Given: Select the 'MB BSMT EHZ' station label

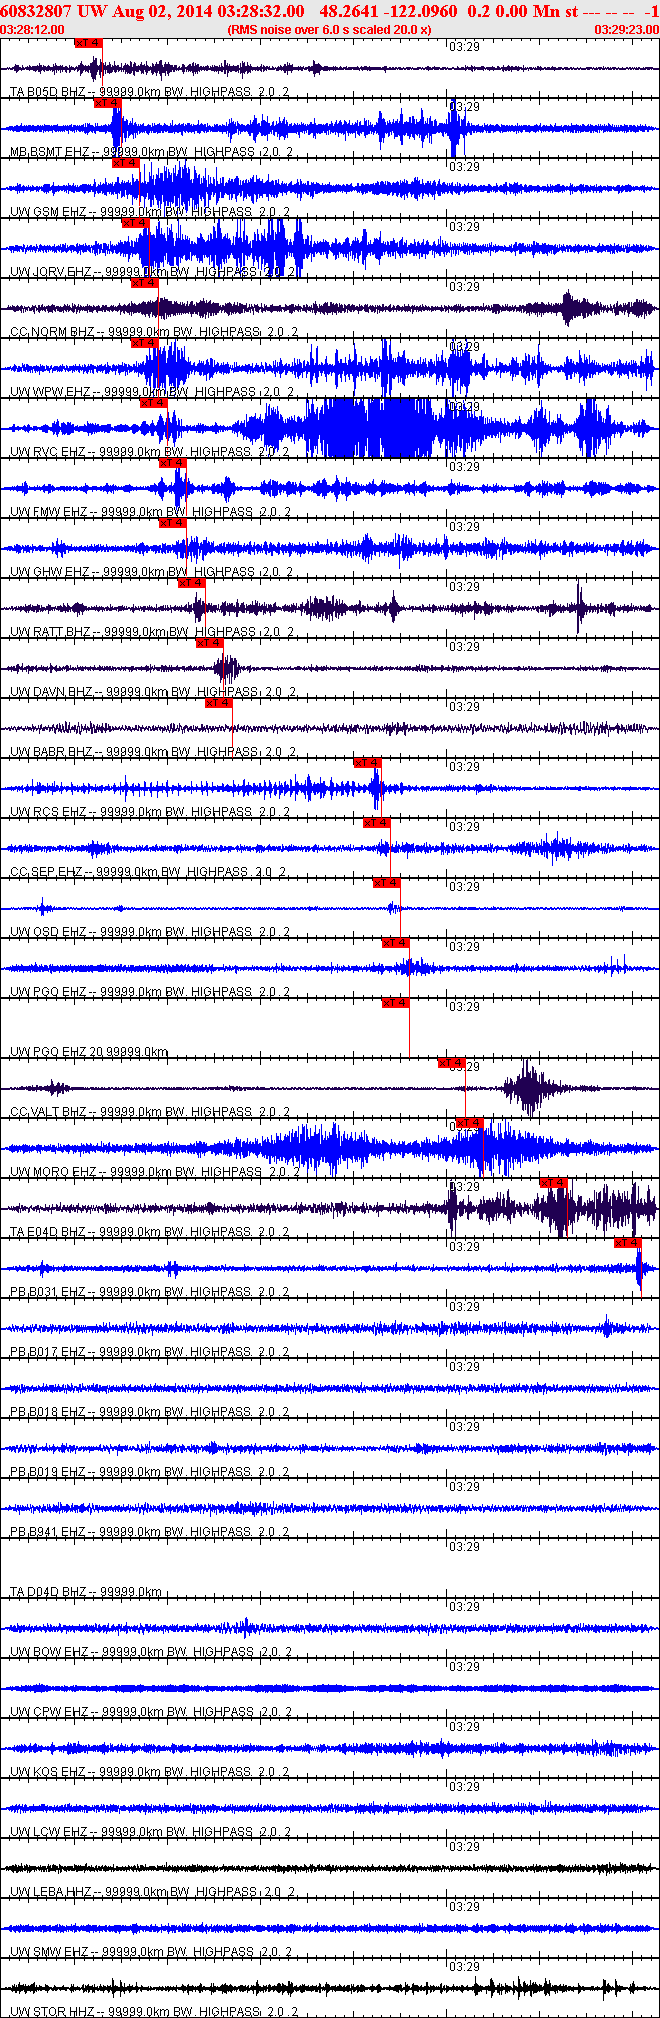Looking at the screenshot, I should pos(50,152).
